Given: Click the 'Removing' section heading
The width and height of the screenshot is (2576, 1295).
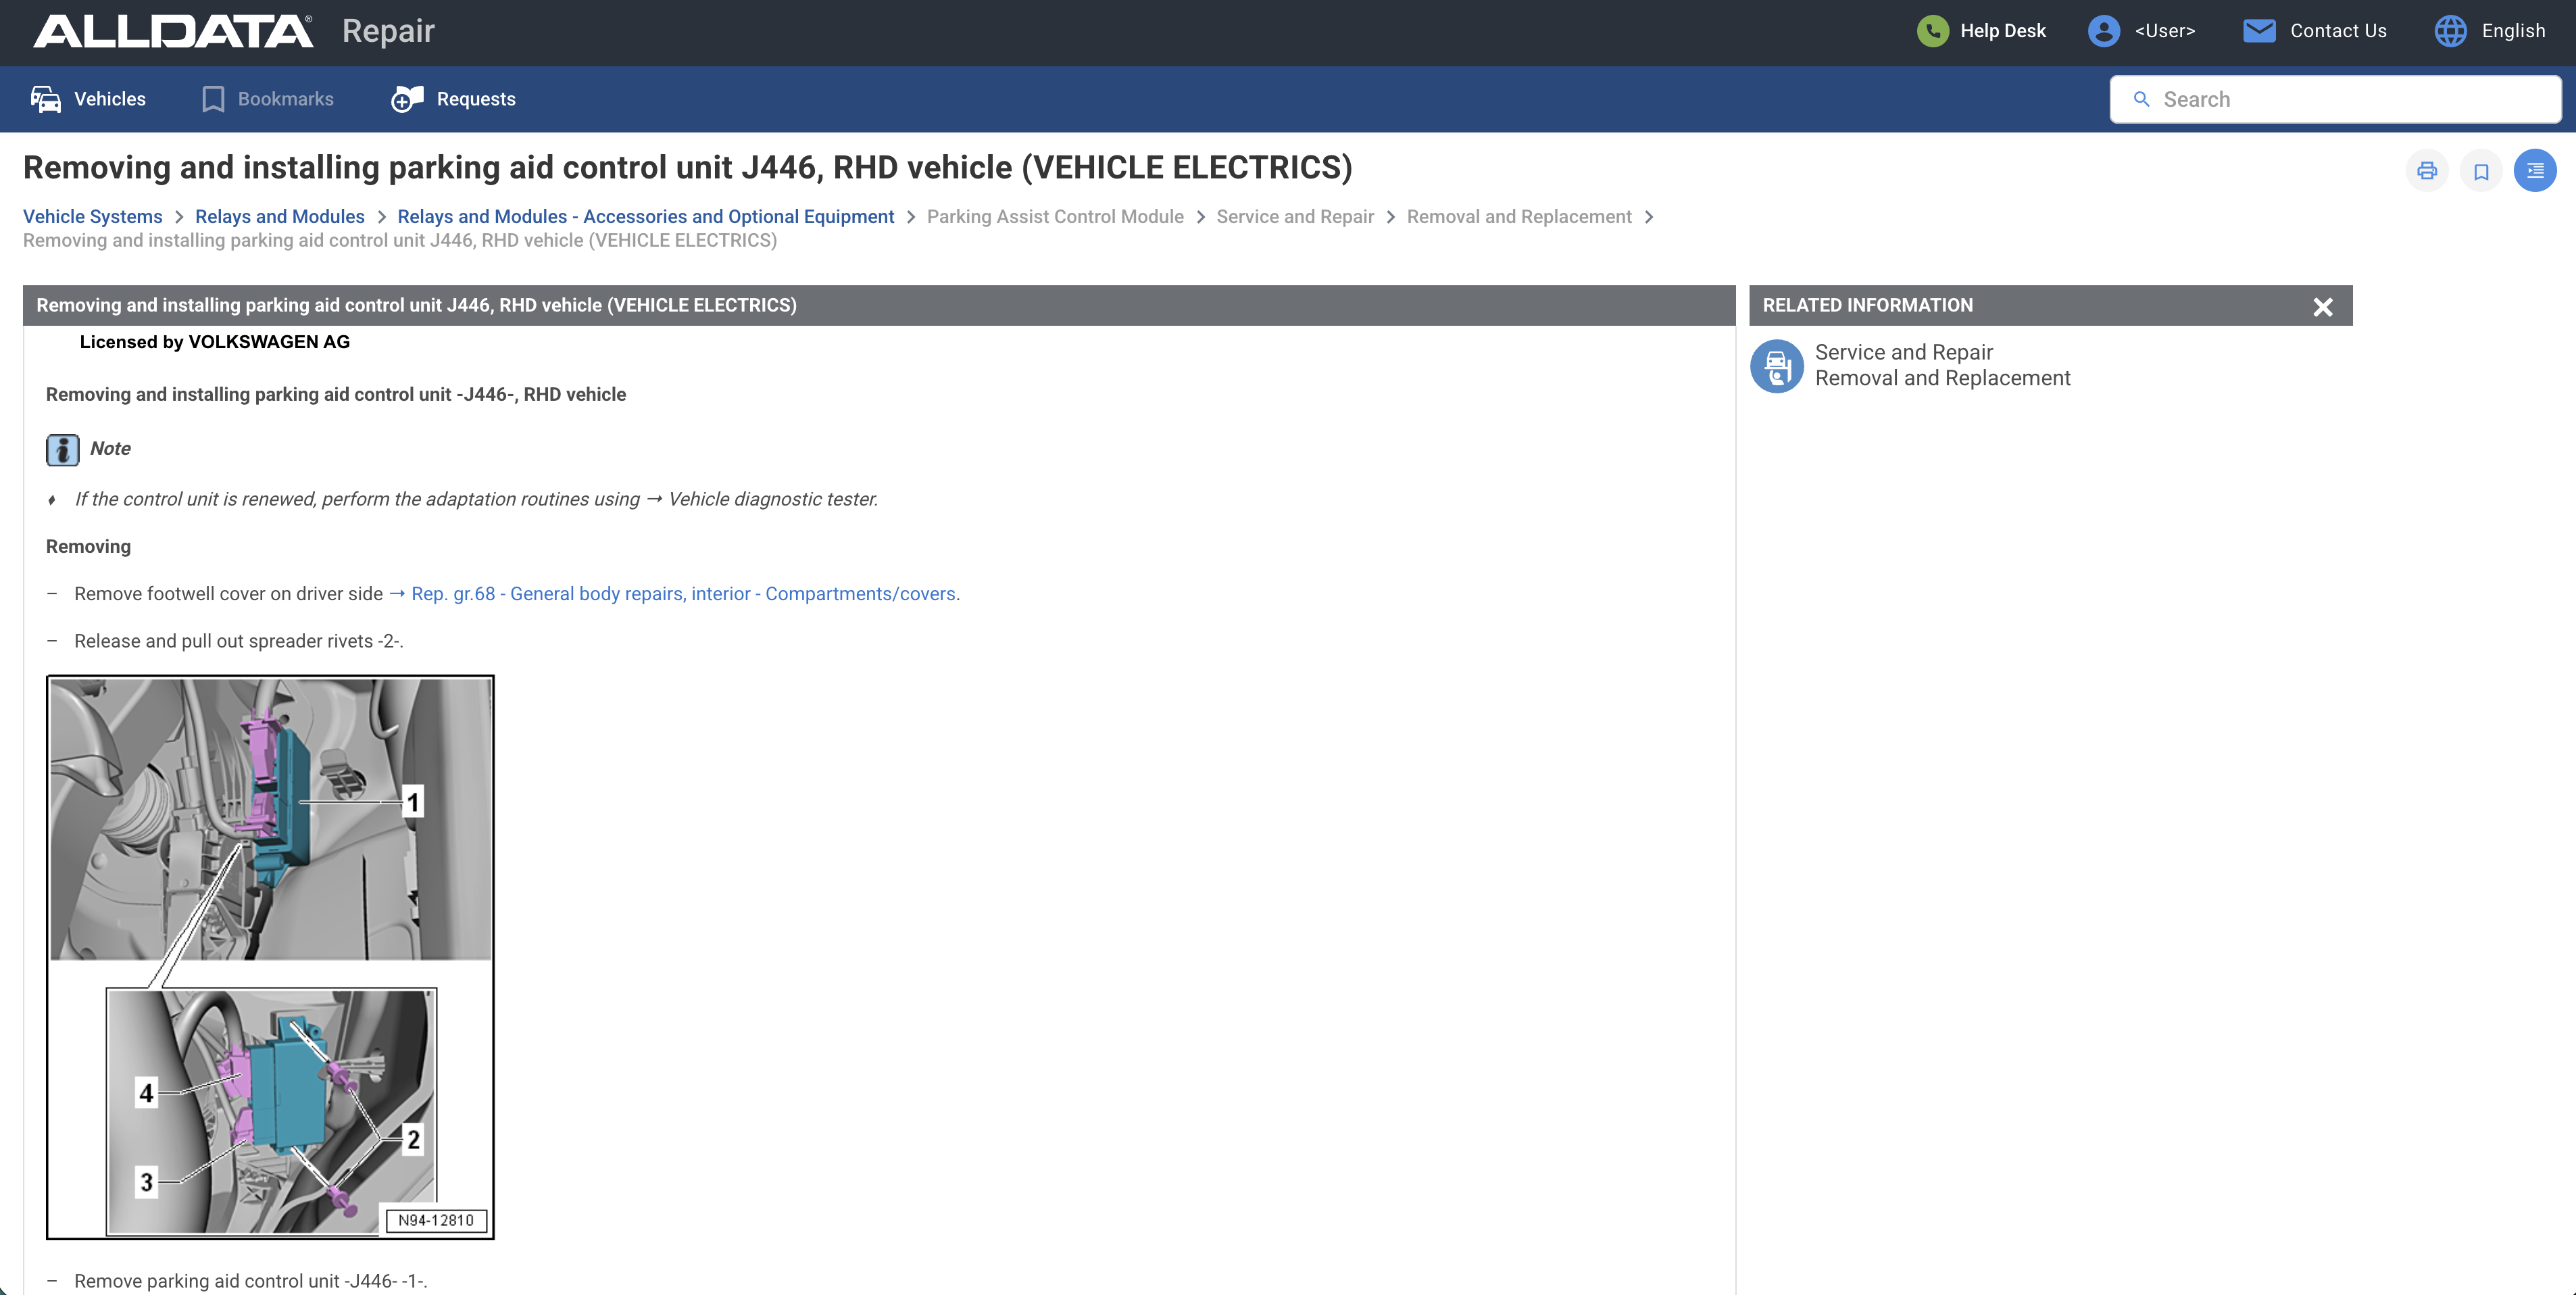Looking at the screenshot, I should tap(88, 547).
